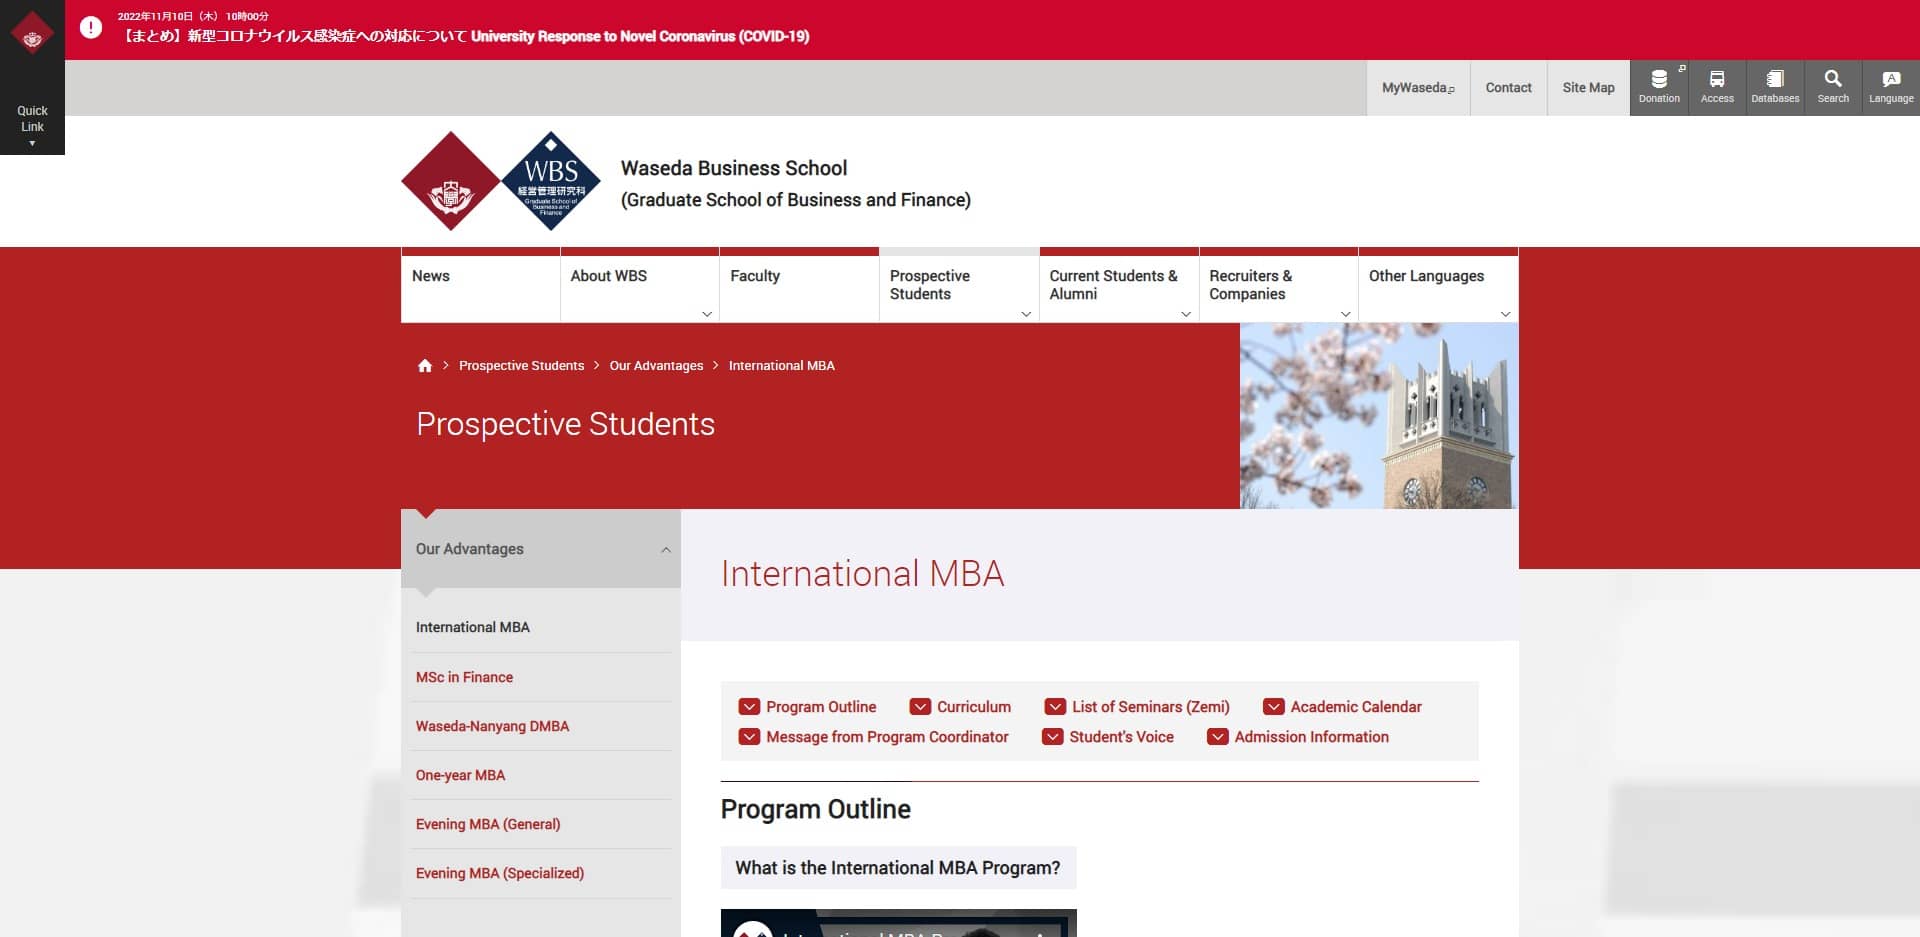Open Waseda-Nanyang DMBA page
Screen dimensions: 1920x937
pos(492,726)
